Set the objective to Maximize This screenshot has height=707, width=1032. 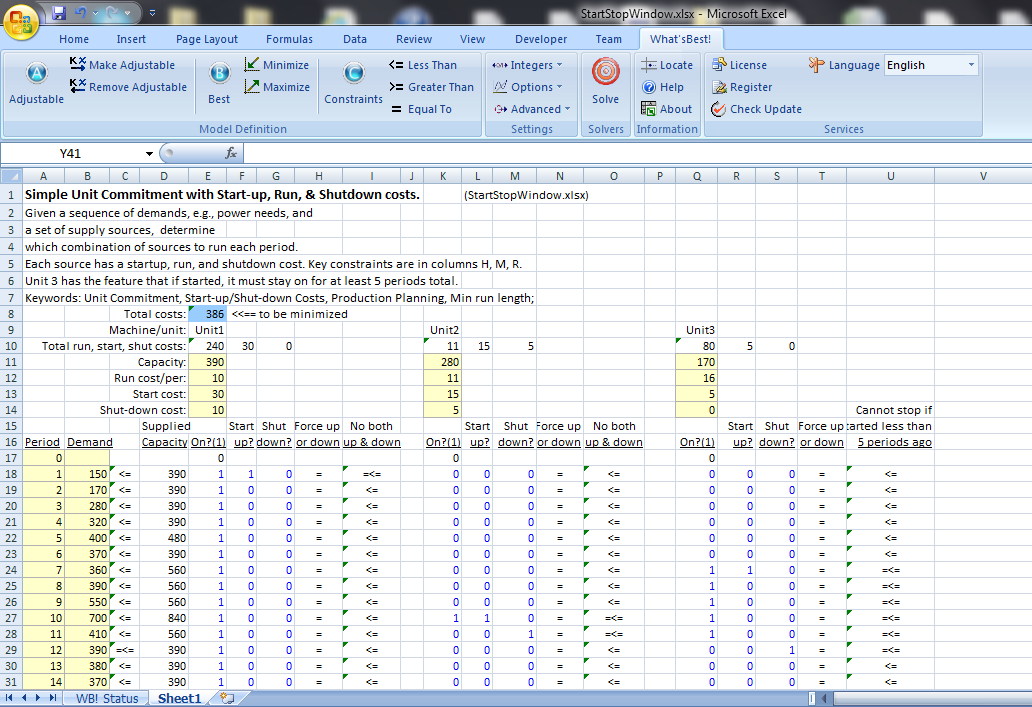277,86
